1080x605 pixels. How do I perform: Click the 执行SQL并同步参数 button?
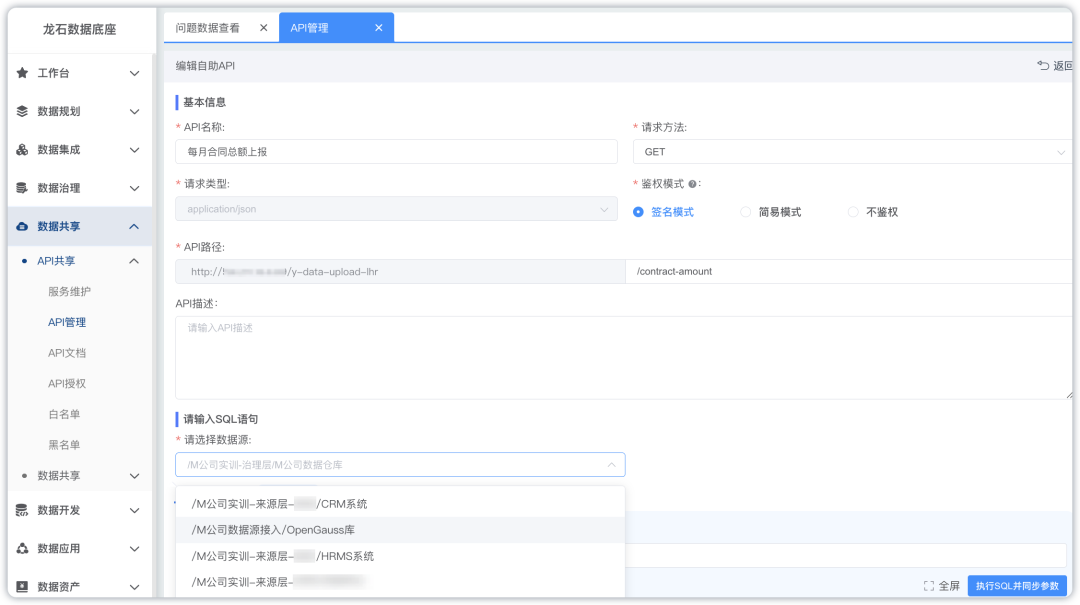coord(1017,586)
